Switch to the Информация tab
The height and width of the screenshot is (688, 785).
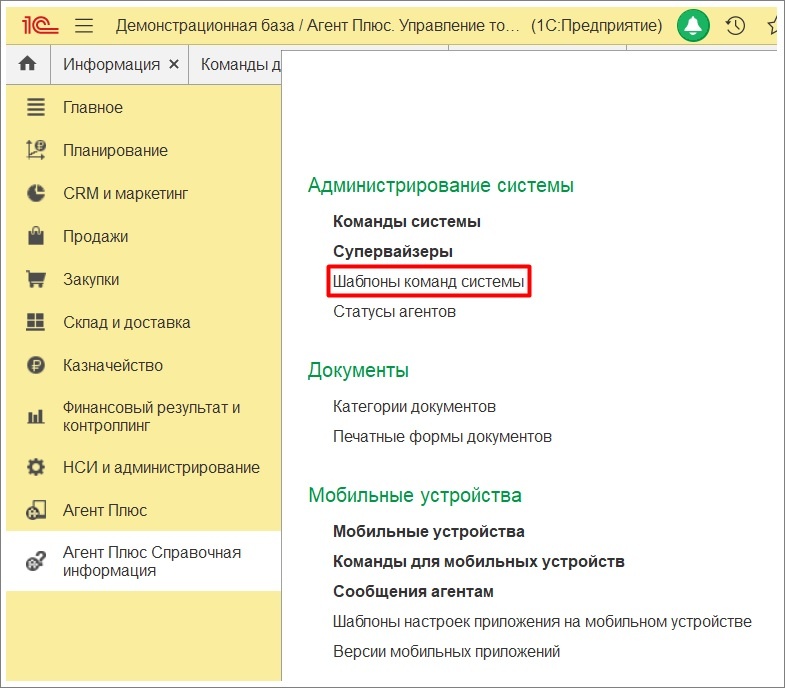click(111, 64)
